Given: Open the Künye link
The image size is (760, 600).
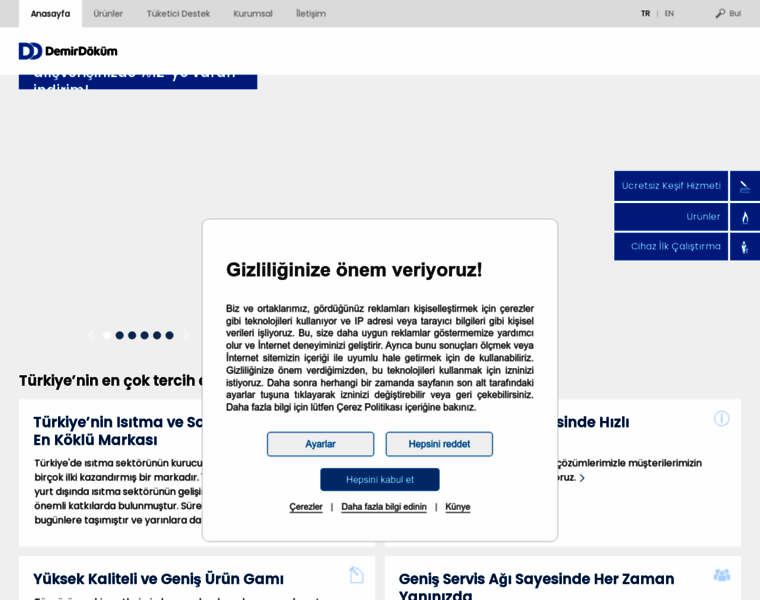Looking at the screenshot, I should tap(458, 506).
